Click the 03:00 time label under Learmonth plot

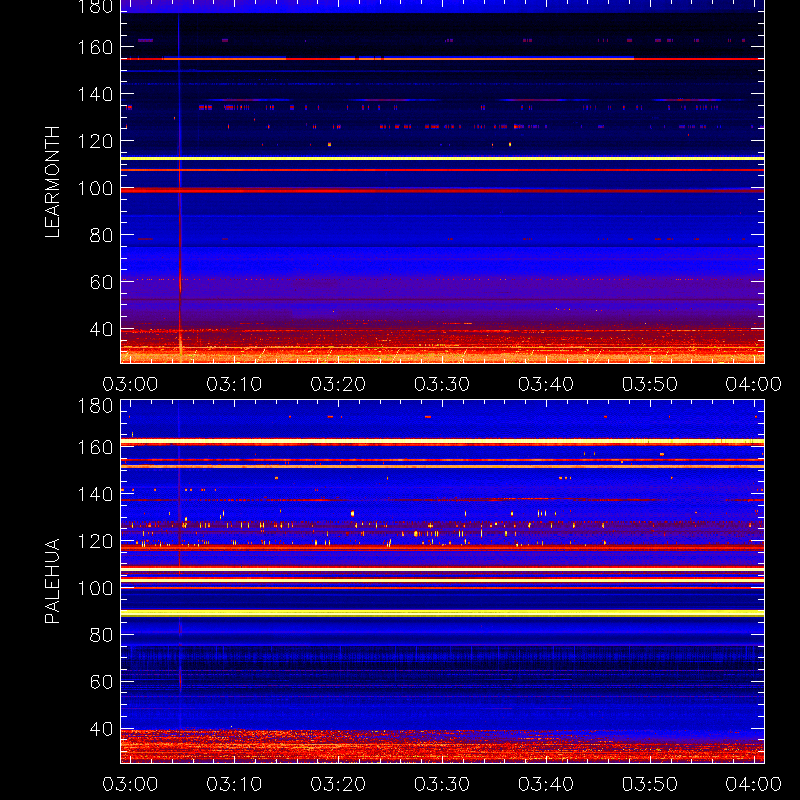pyautogui.click(x=130, y=384)
